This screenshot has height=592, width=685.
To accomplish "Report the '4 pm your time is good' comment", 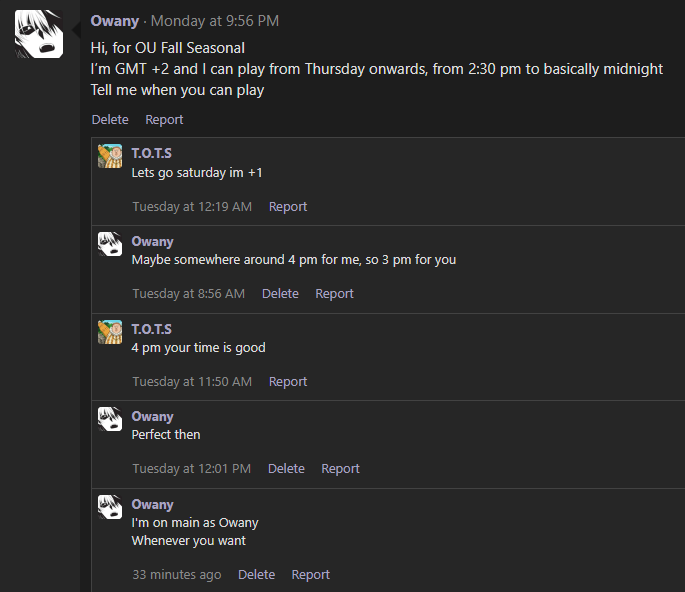I will click(288, 381).
